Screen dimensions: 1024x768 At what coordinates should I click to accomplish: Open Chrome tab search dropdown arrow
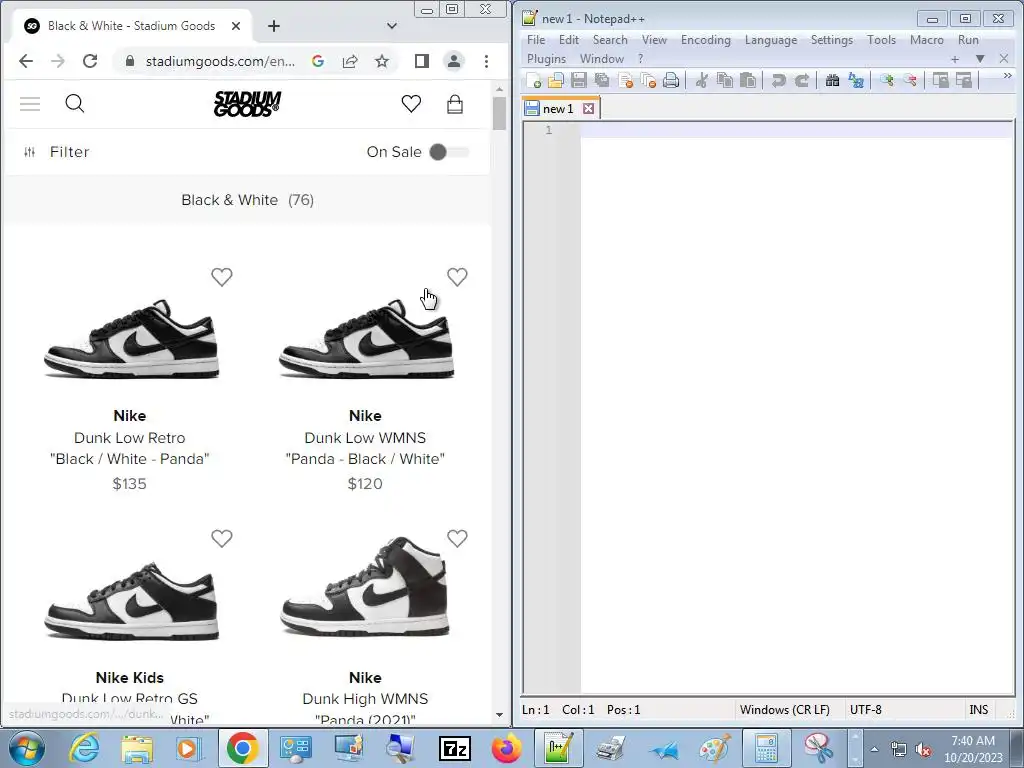392,26
